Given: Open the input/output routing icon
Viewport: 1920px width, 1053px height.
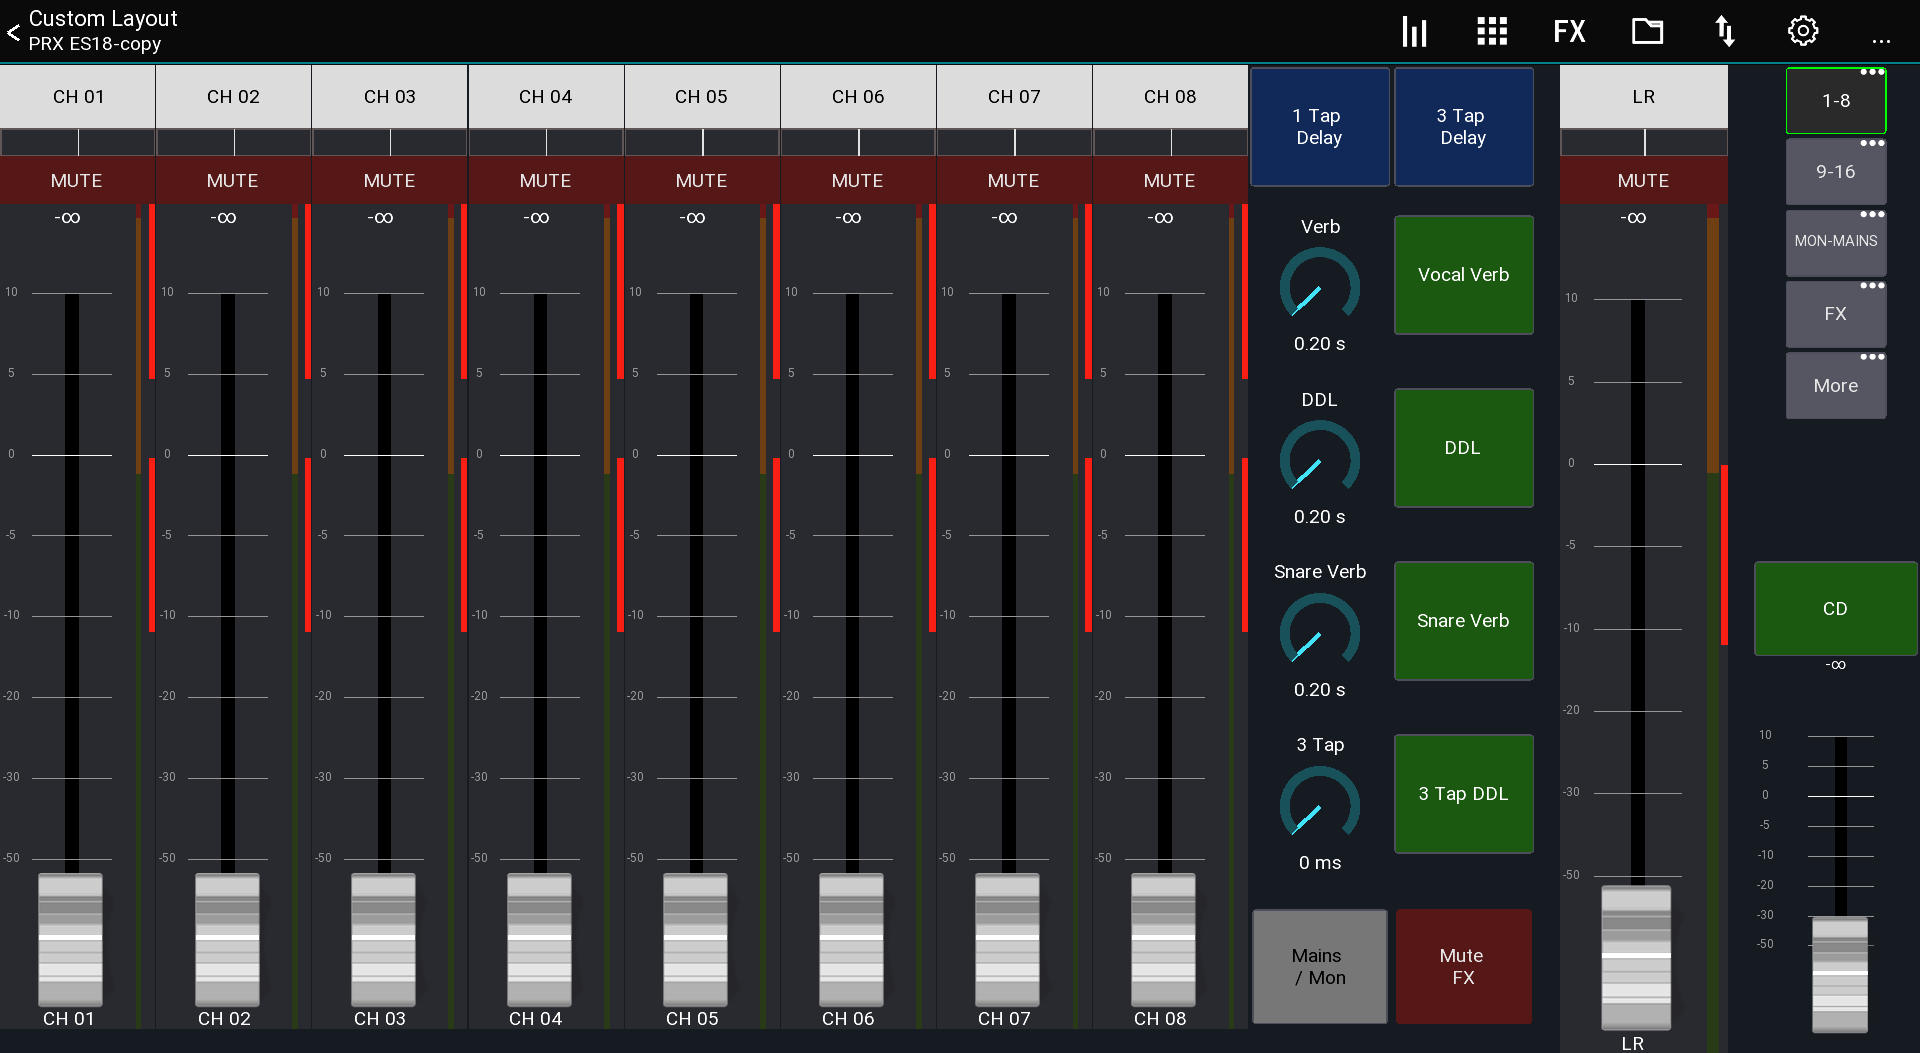Looking at the screenshot, I should [1724, 31].
